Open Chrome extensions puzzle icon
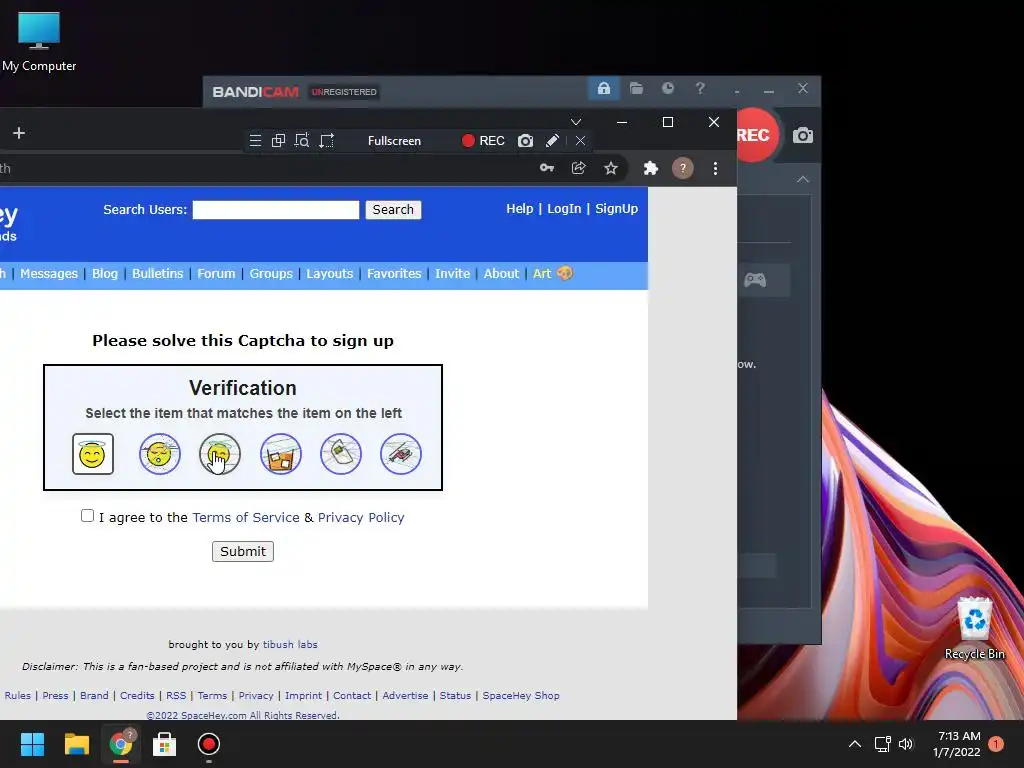Viewport: 1024px width, 768px height. (x=650, y=168)
